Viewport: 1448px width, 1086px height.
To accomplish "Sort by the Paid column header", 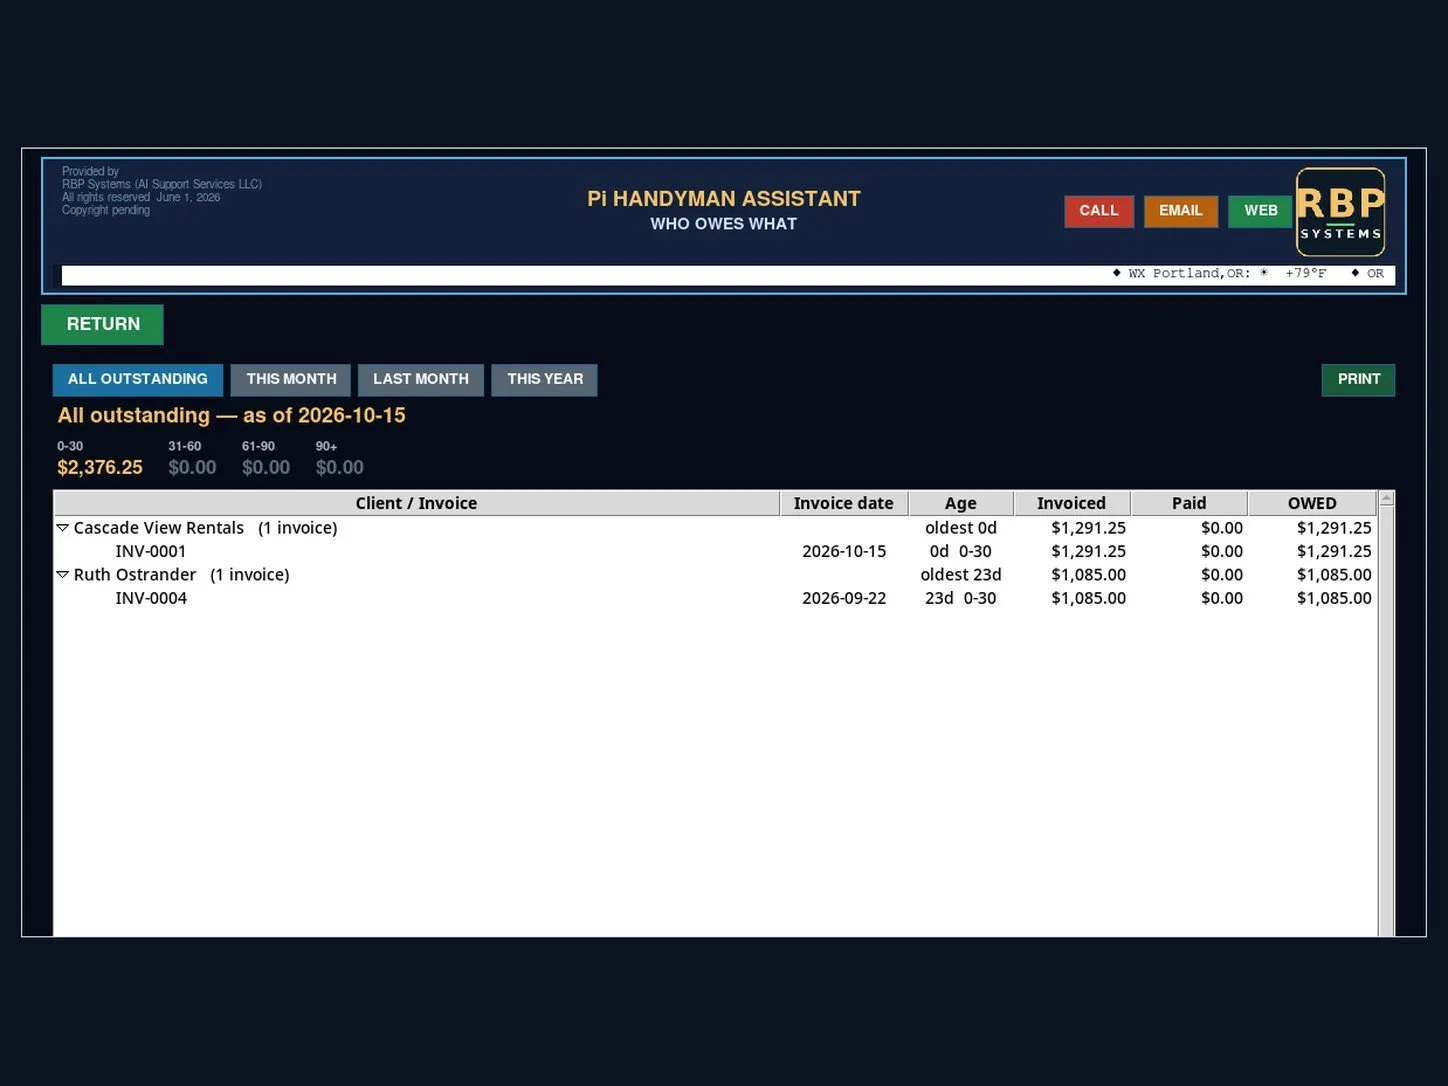I will click(x=1189, y=503).
